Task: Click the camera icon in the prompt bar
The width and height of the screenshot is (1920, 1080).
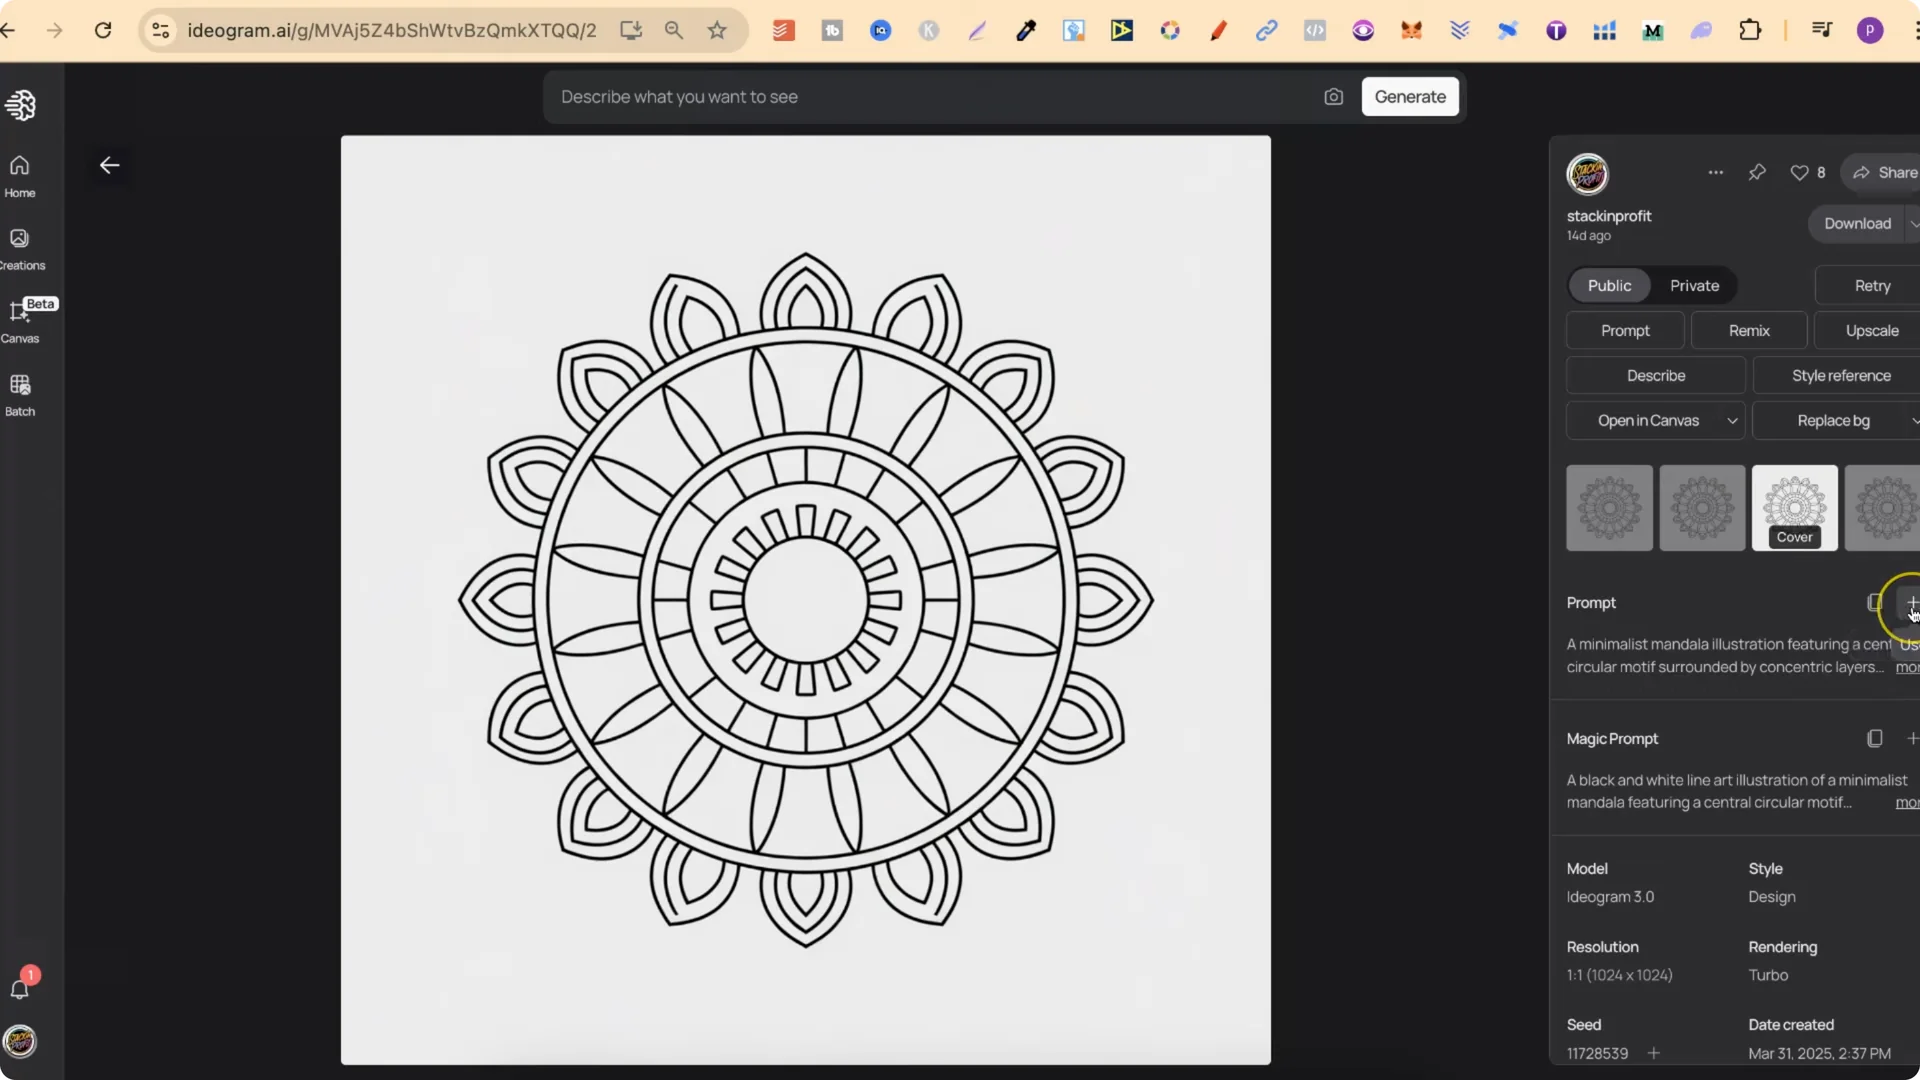Action: (1334, 96)
